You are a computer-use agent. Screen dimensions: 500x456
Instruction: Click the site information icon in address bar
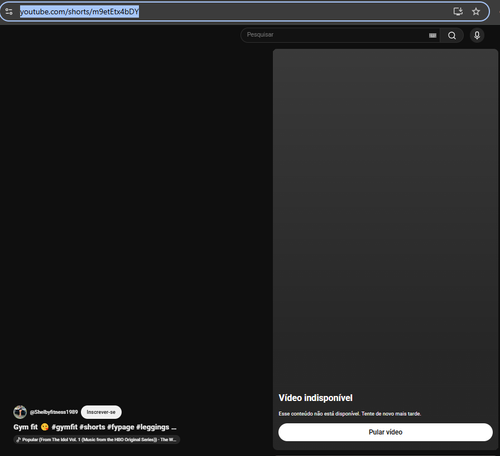pos(9,12)
